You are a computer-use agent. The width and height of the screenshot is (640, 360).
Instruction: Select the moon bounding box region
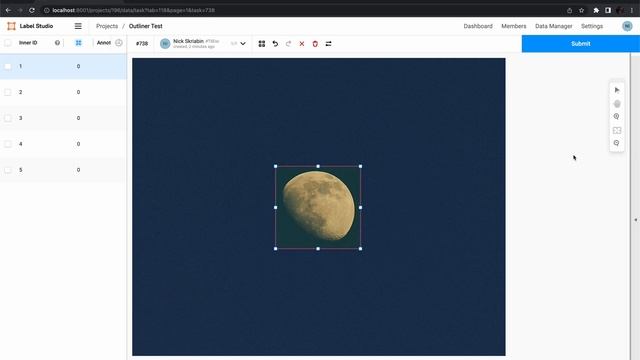[318, 207]
